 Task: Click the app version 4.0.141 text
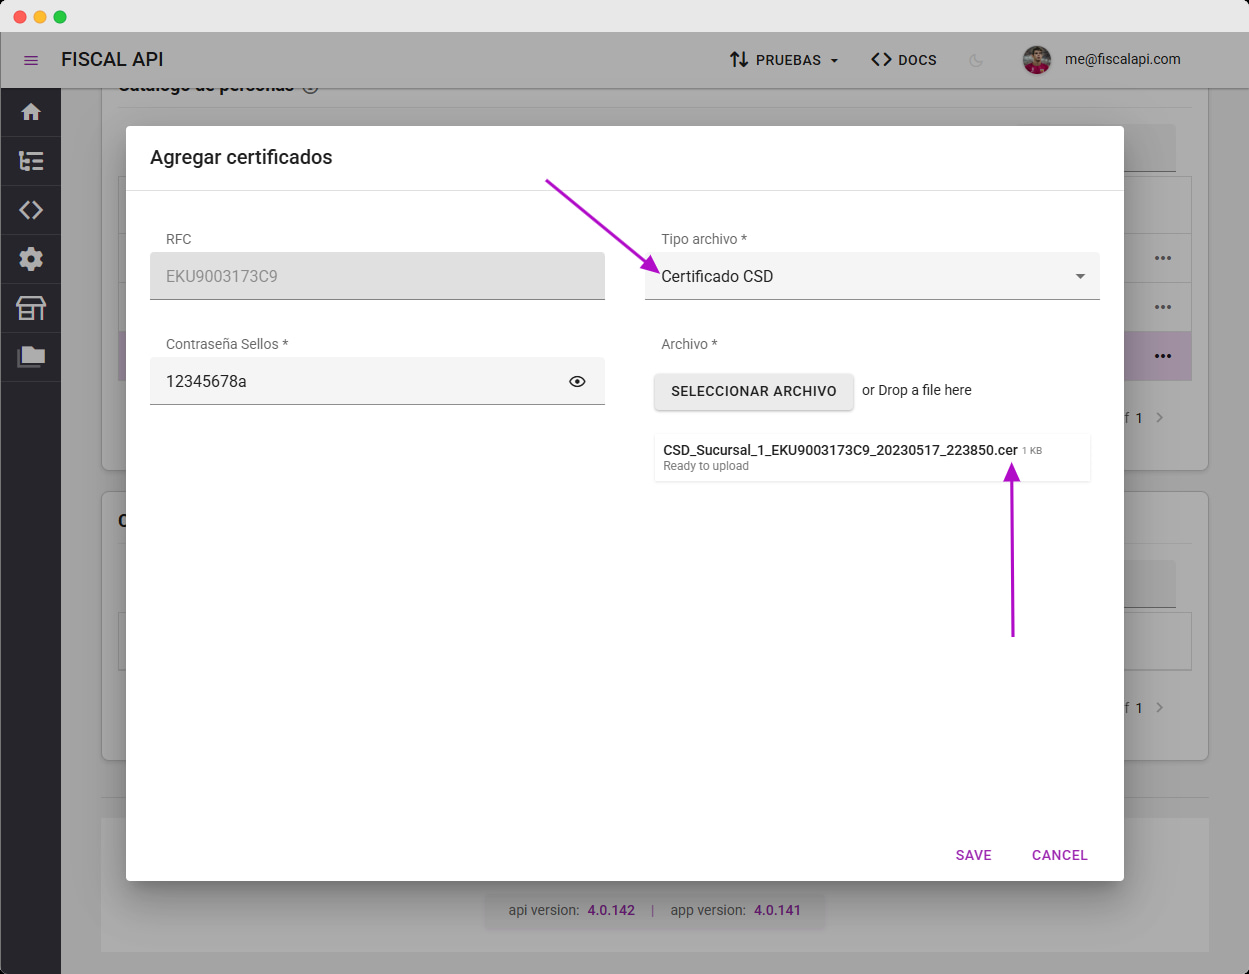[735, 910]
